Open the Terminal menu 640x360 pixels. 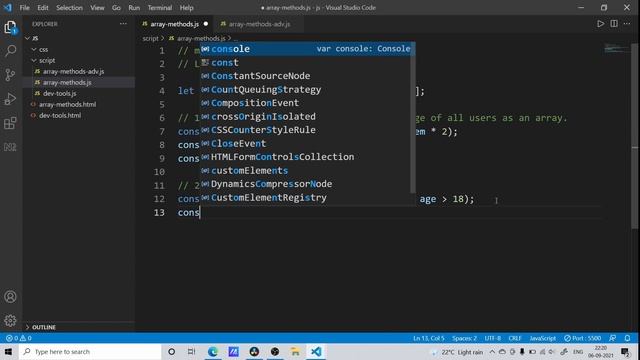tap(160, 7)
